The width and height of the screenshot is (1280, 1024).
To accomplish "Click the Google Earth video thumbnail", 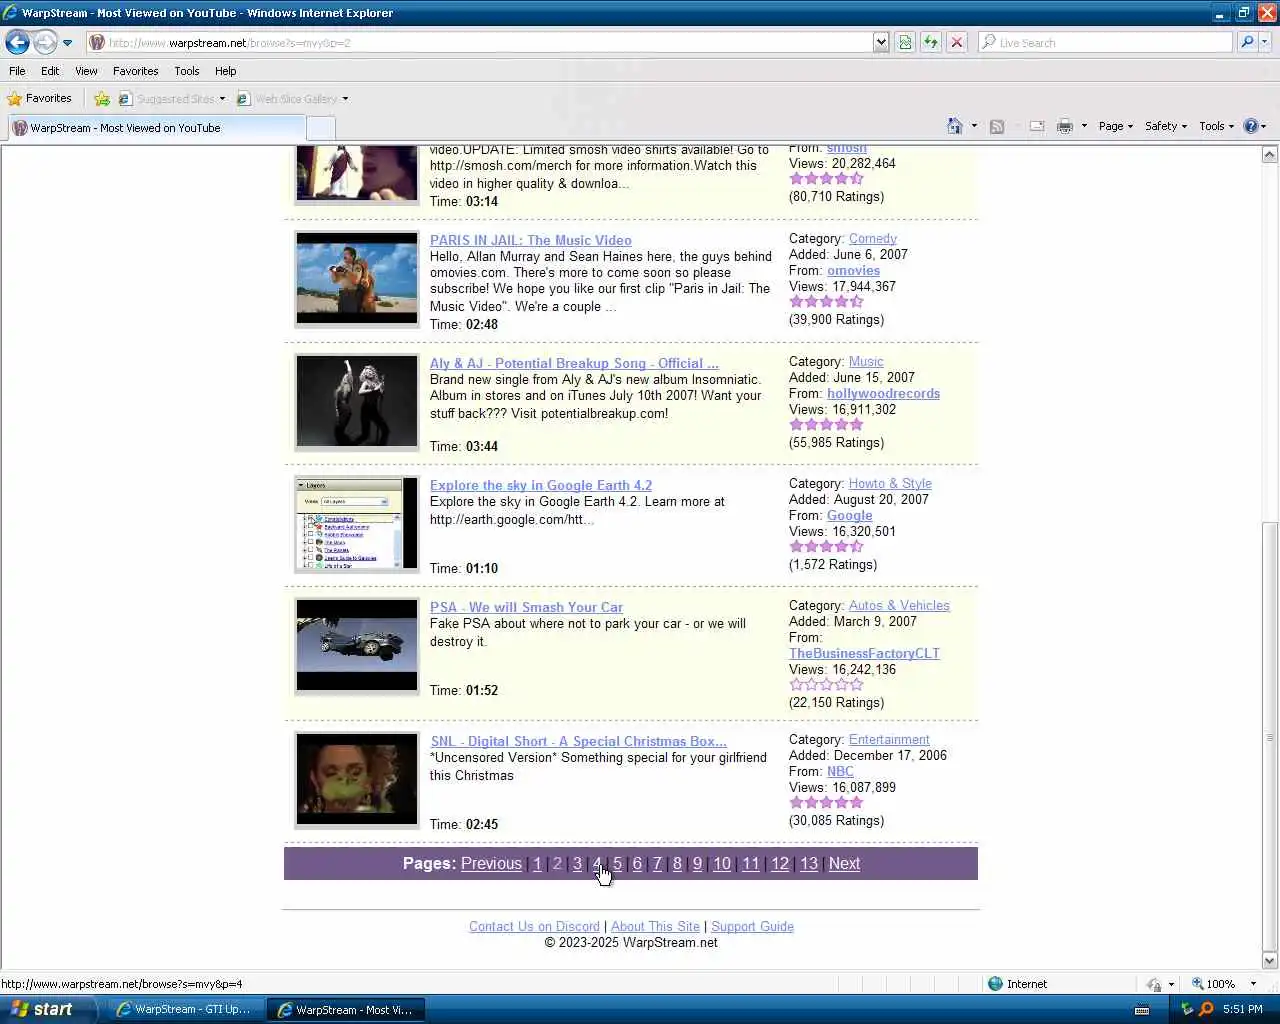I will click(x=357, y=524).
